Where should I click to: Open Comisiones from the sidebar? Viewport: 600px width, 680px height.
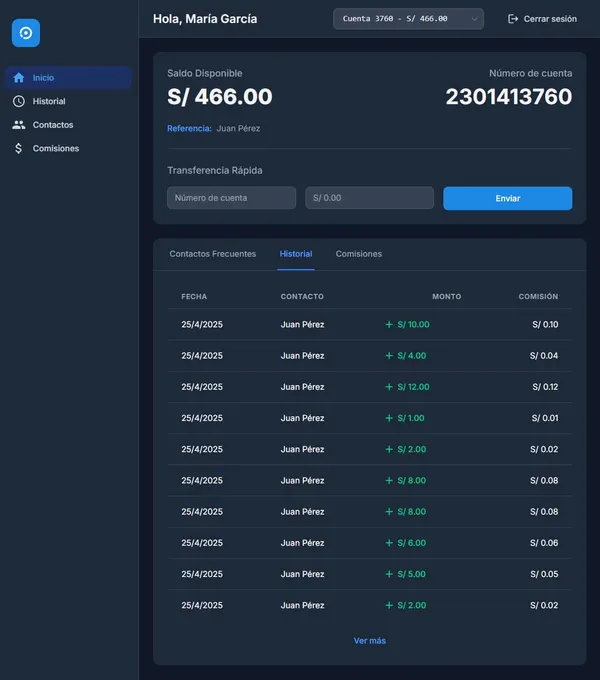click(68, 148)
